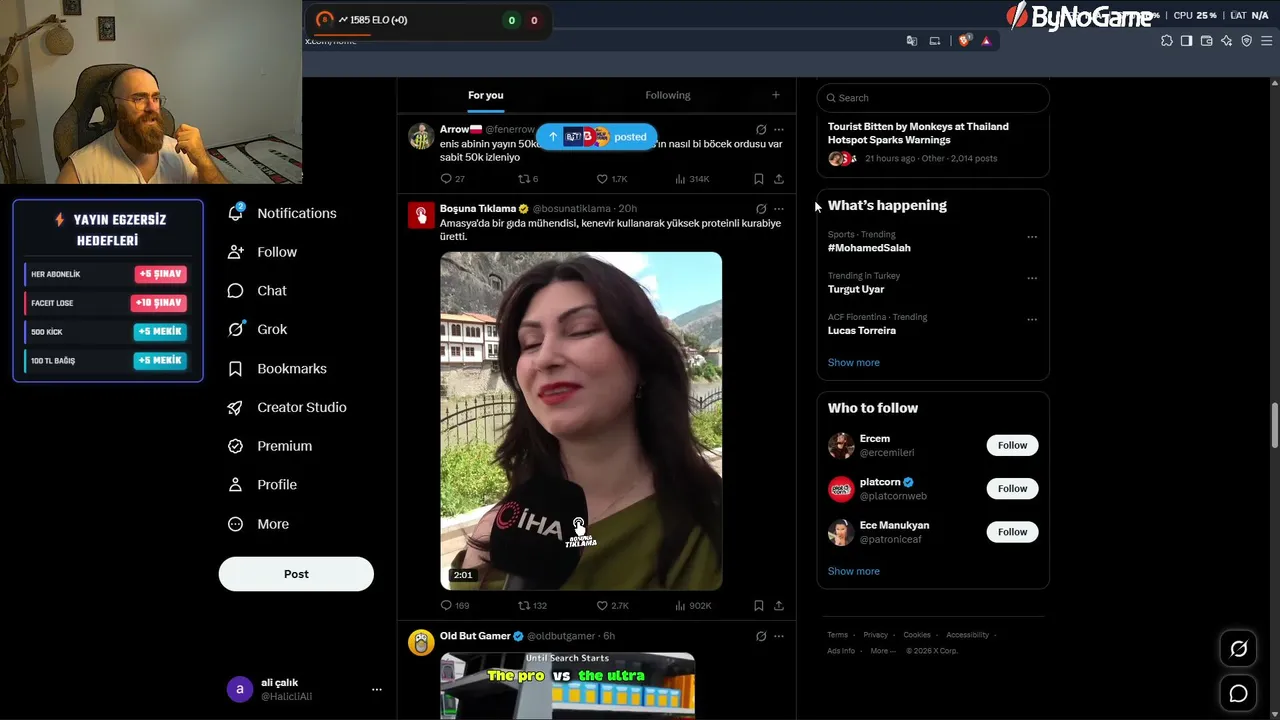The image size is (1280, 720).
Task: Open Brave Shields icon in address bar
Action: (965, 41)
